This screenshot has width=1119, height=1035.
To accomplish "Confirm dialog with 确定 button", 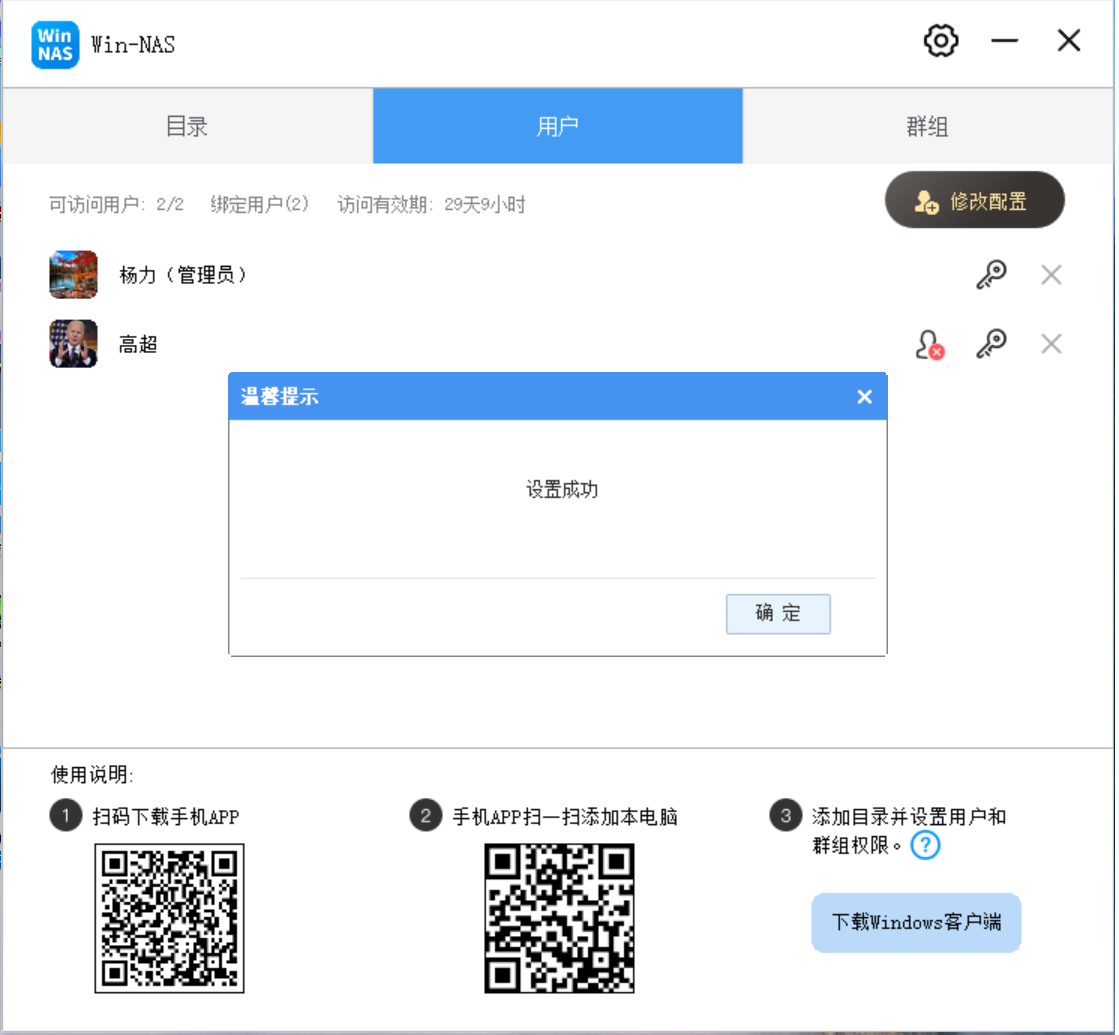I will 778,614.
